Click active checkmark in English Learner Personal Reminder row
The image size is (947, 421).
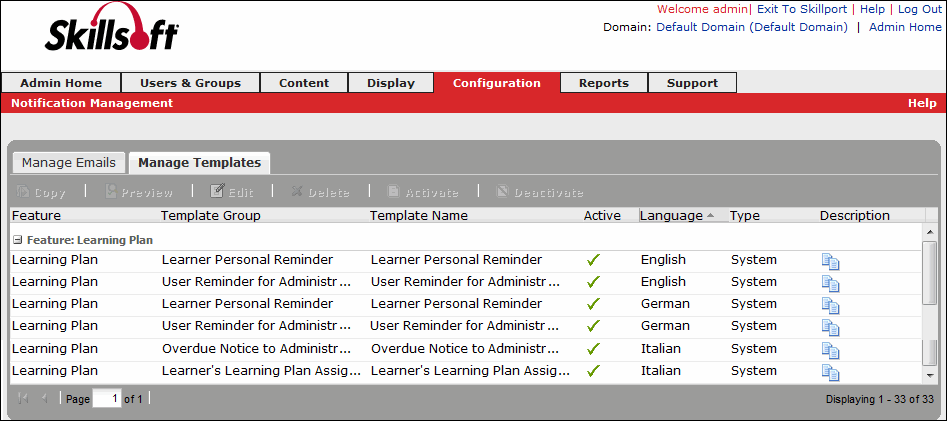coord(594,260)
